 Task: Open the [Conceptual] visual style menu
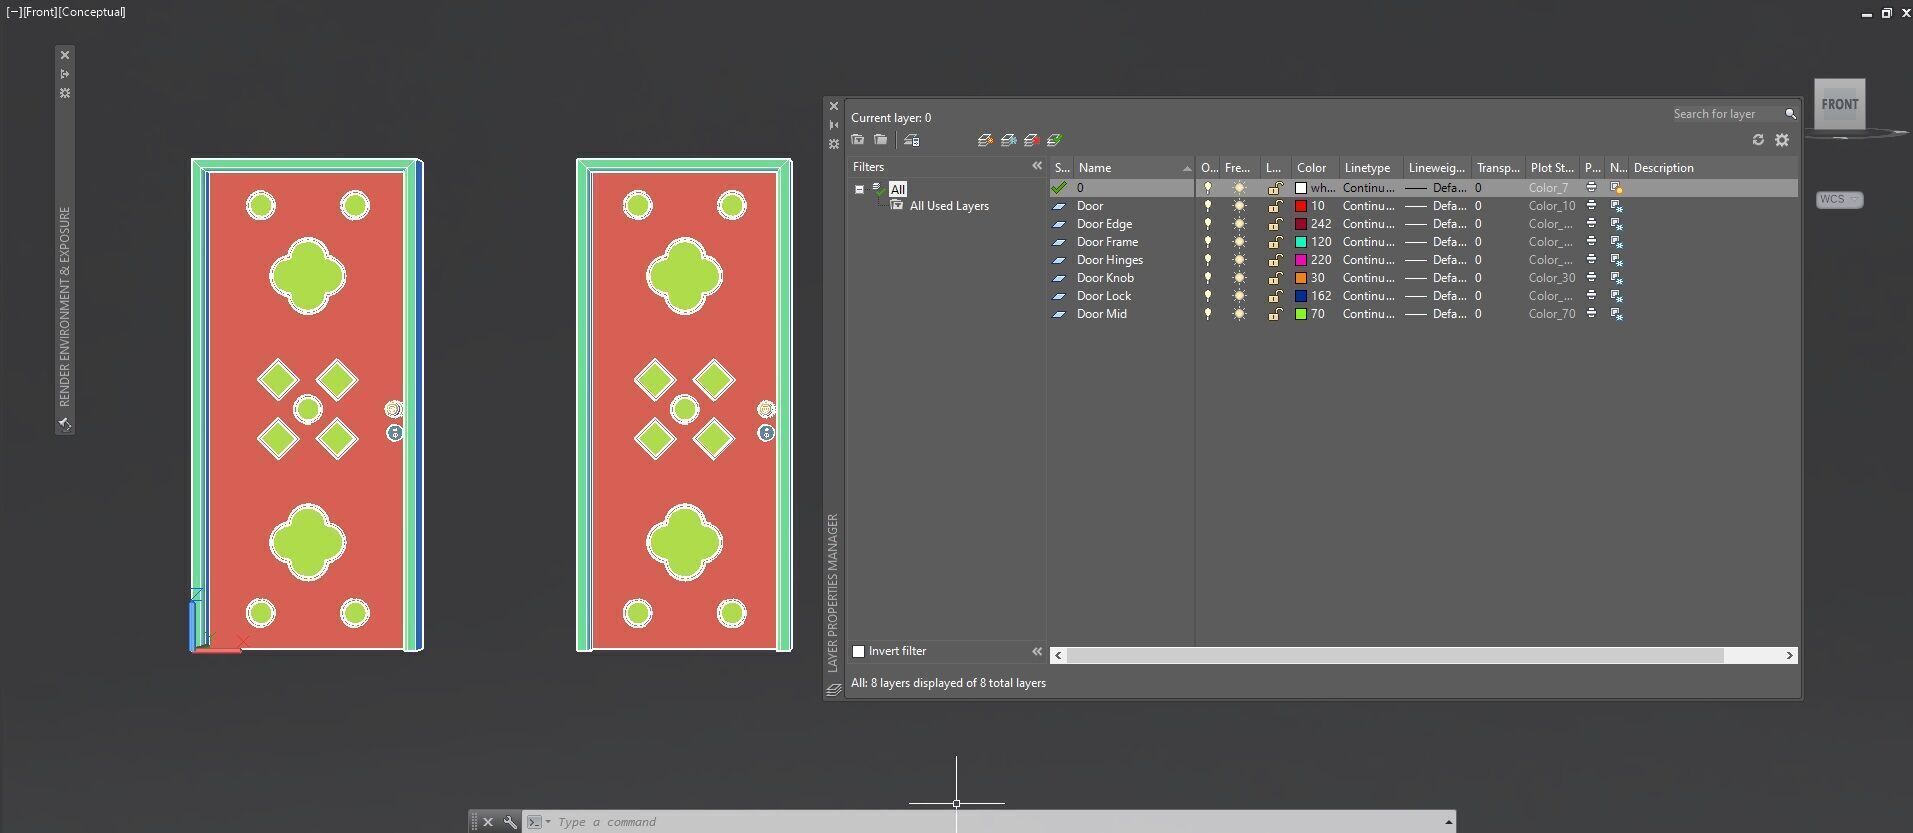pos(93,12)
